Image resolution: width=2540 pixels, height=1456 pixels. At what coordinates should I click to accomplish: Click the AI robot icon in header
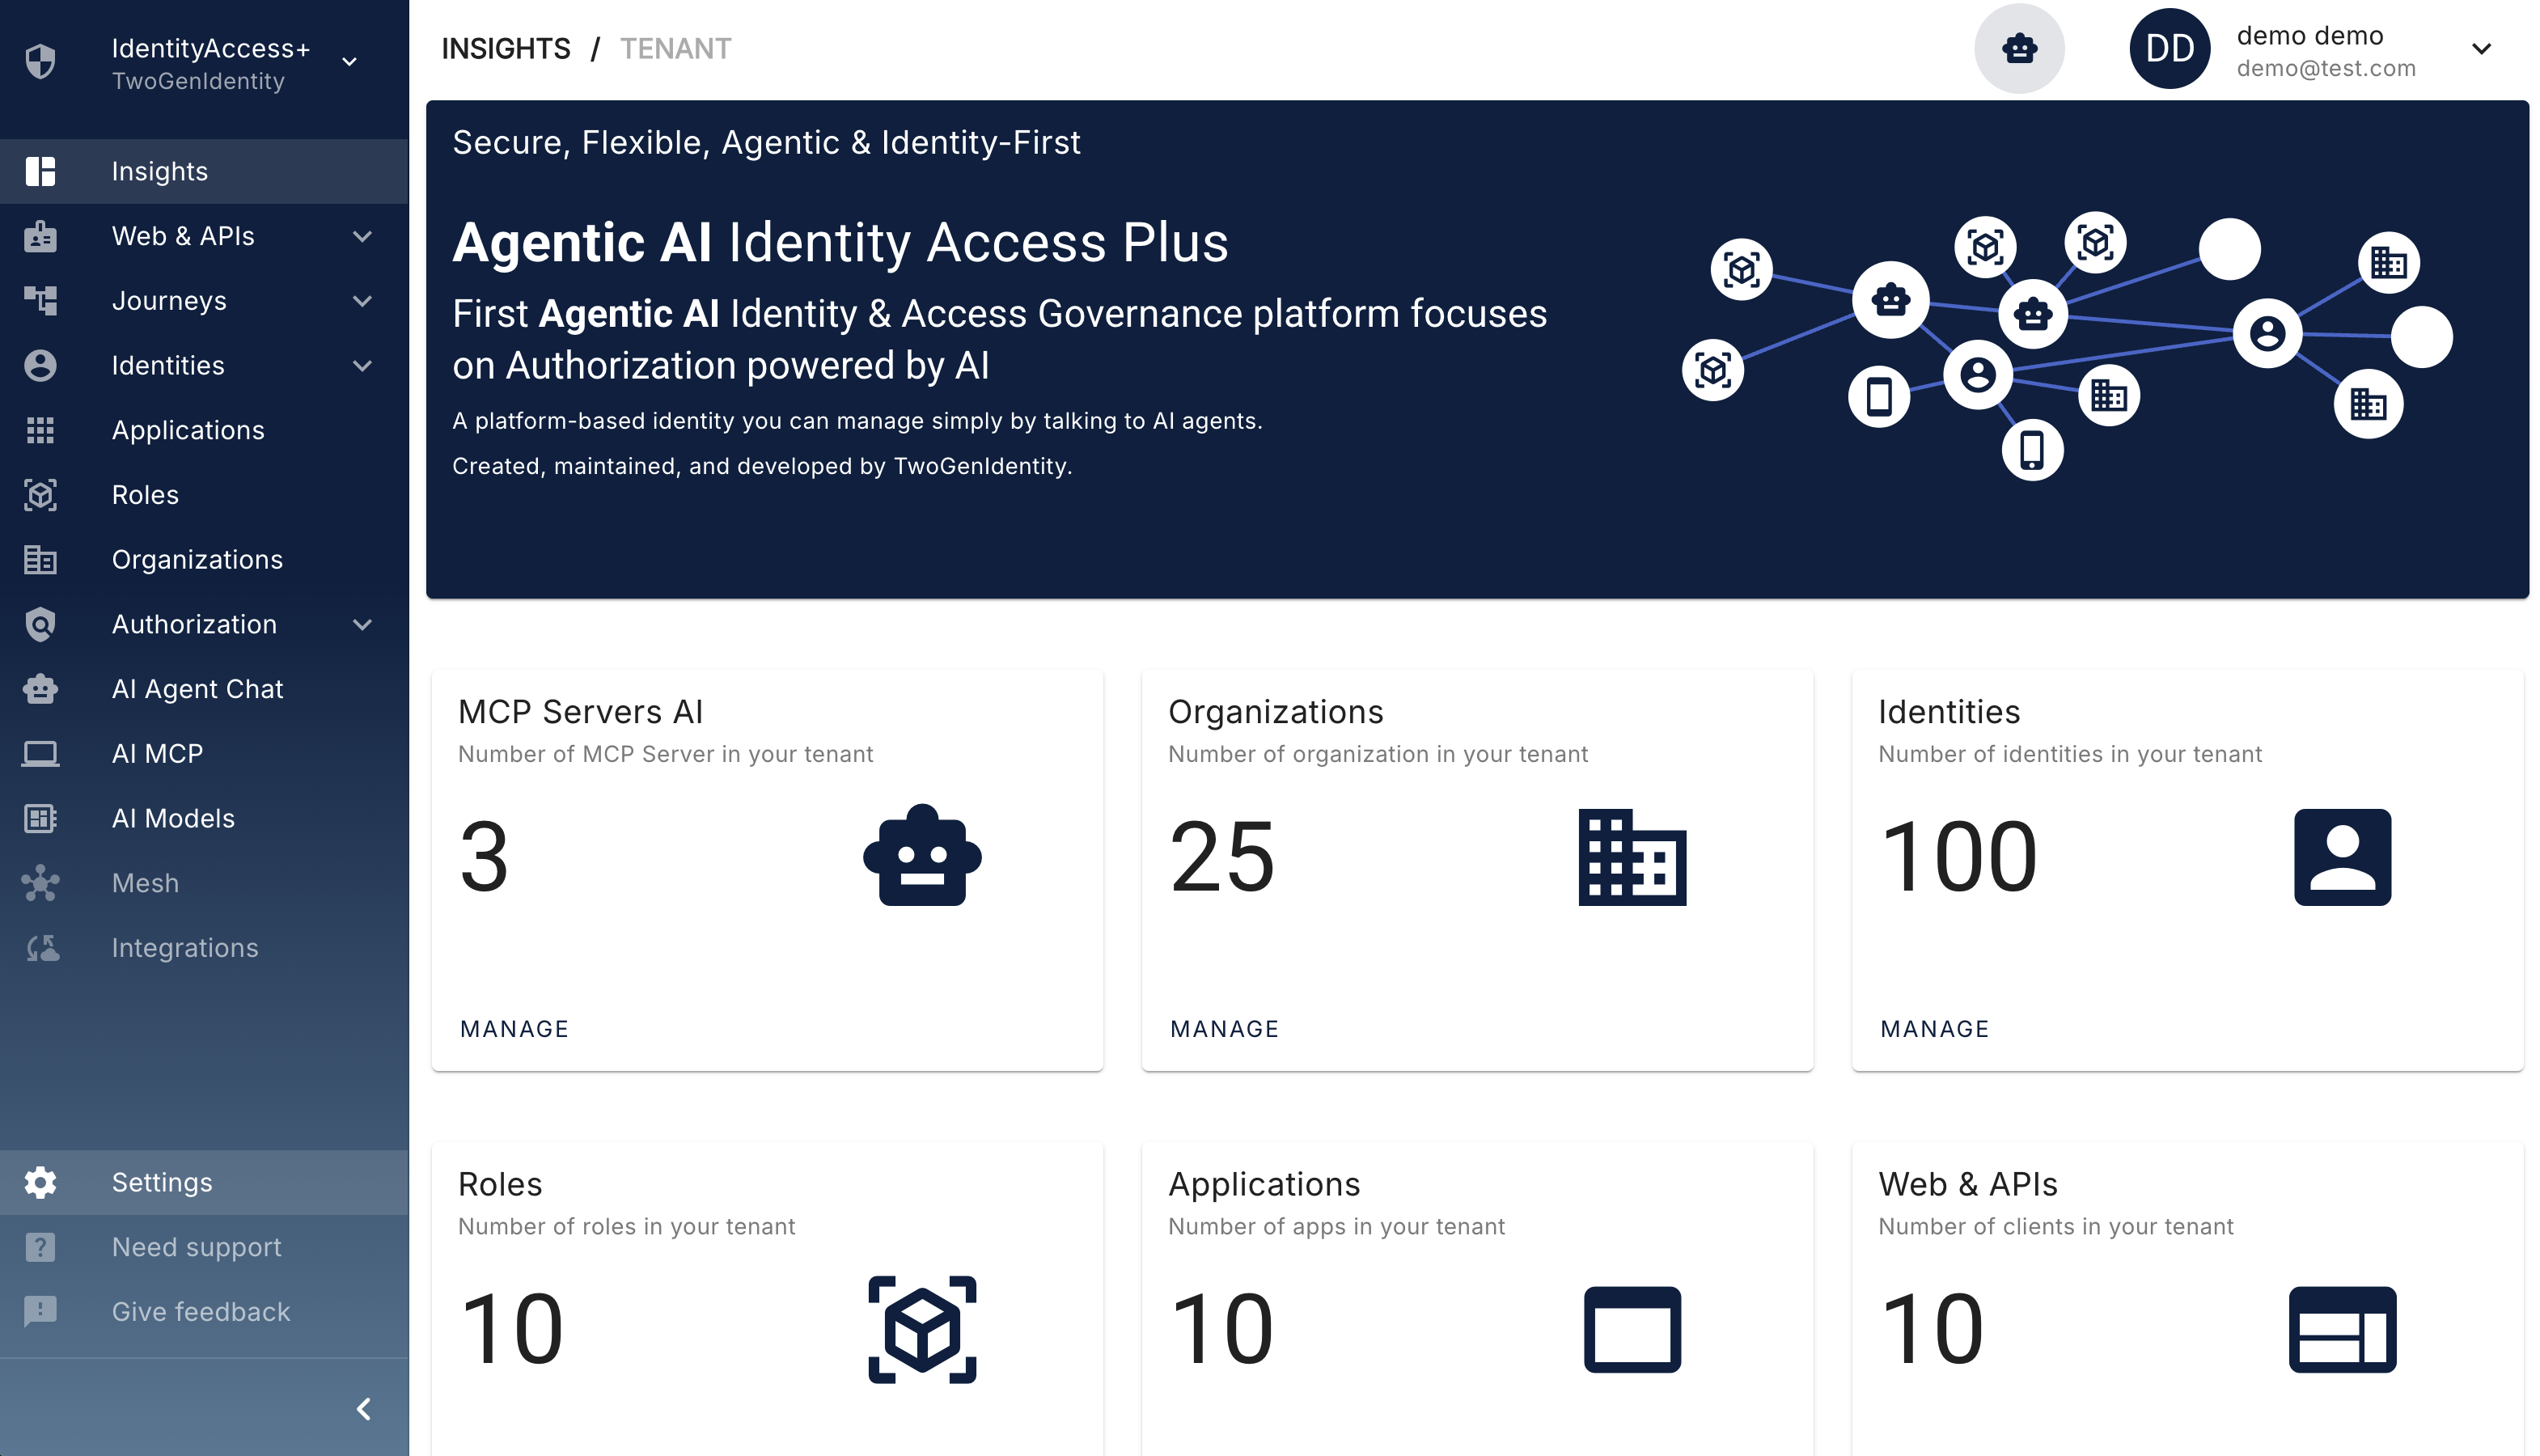tap(2018, 48)
